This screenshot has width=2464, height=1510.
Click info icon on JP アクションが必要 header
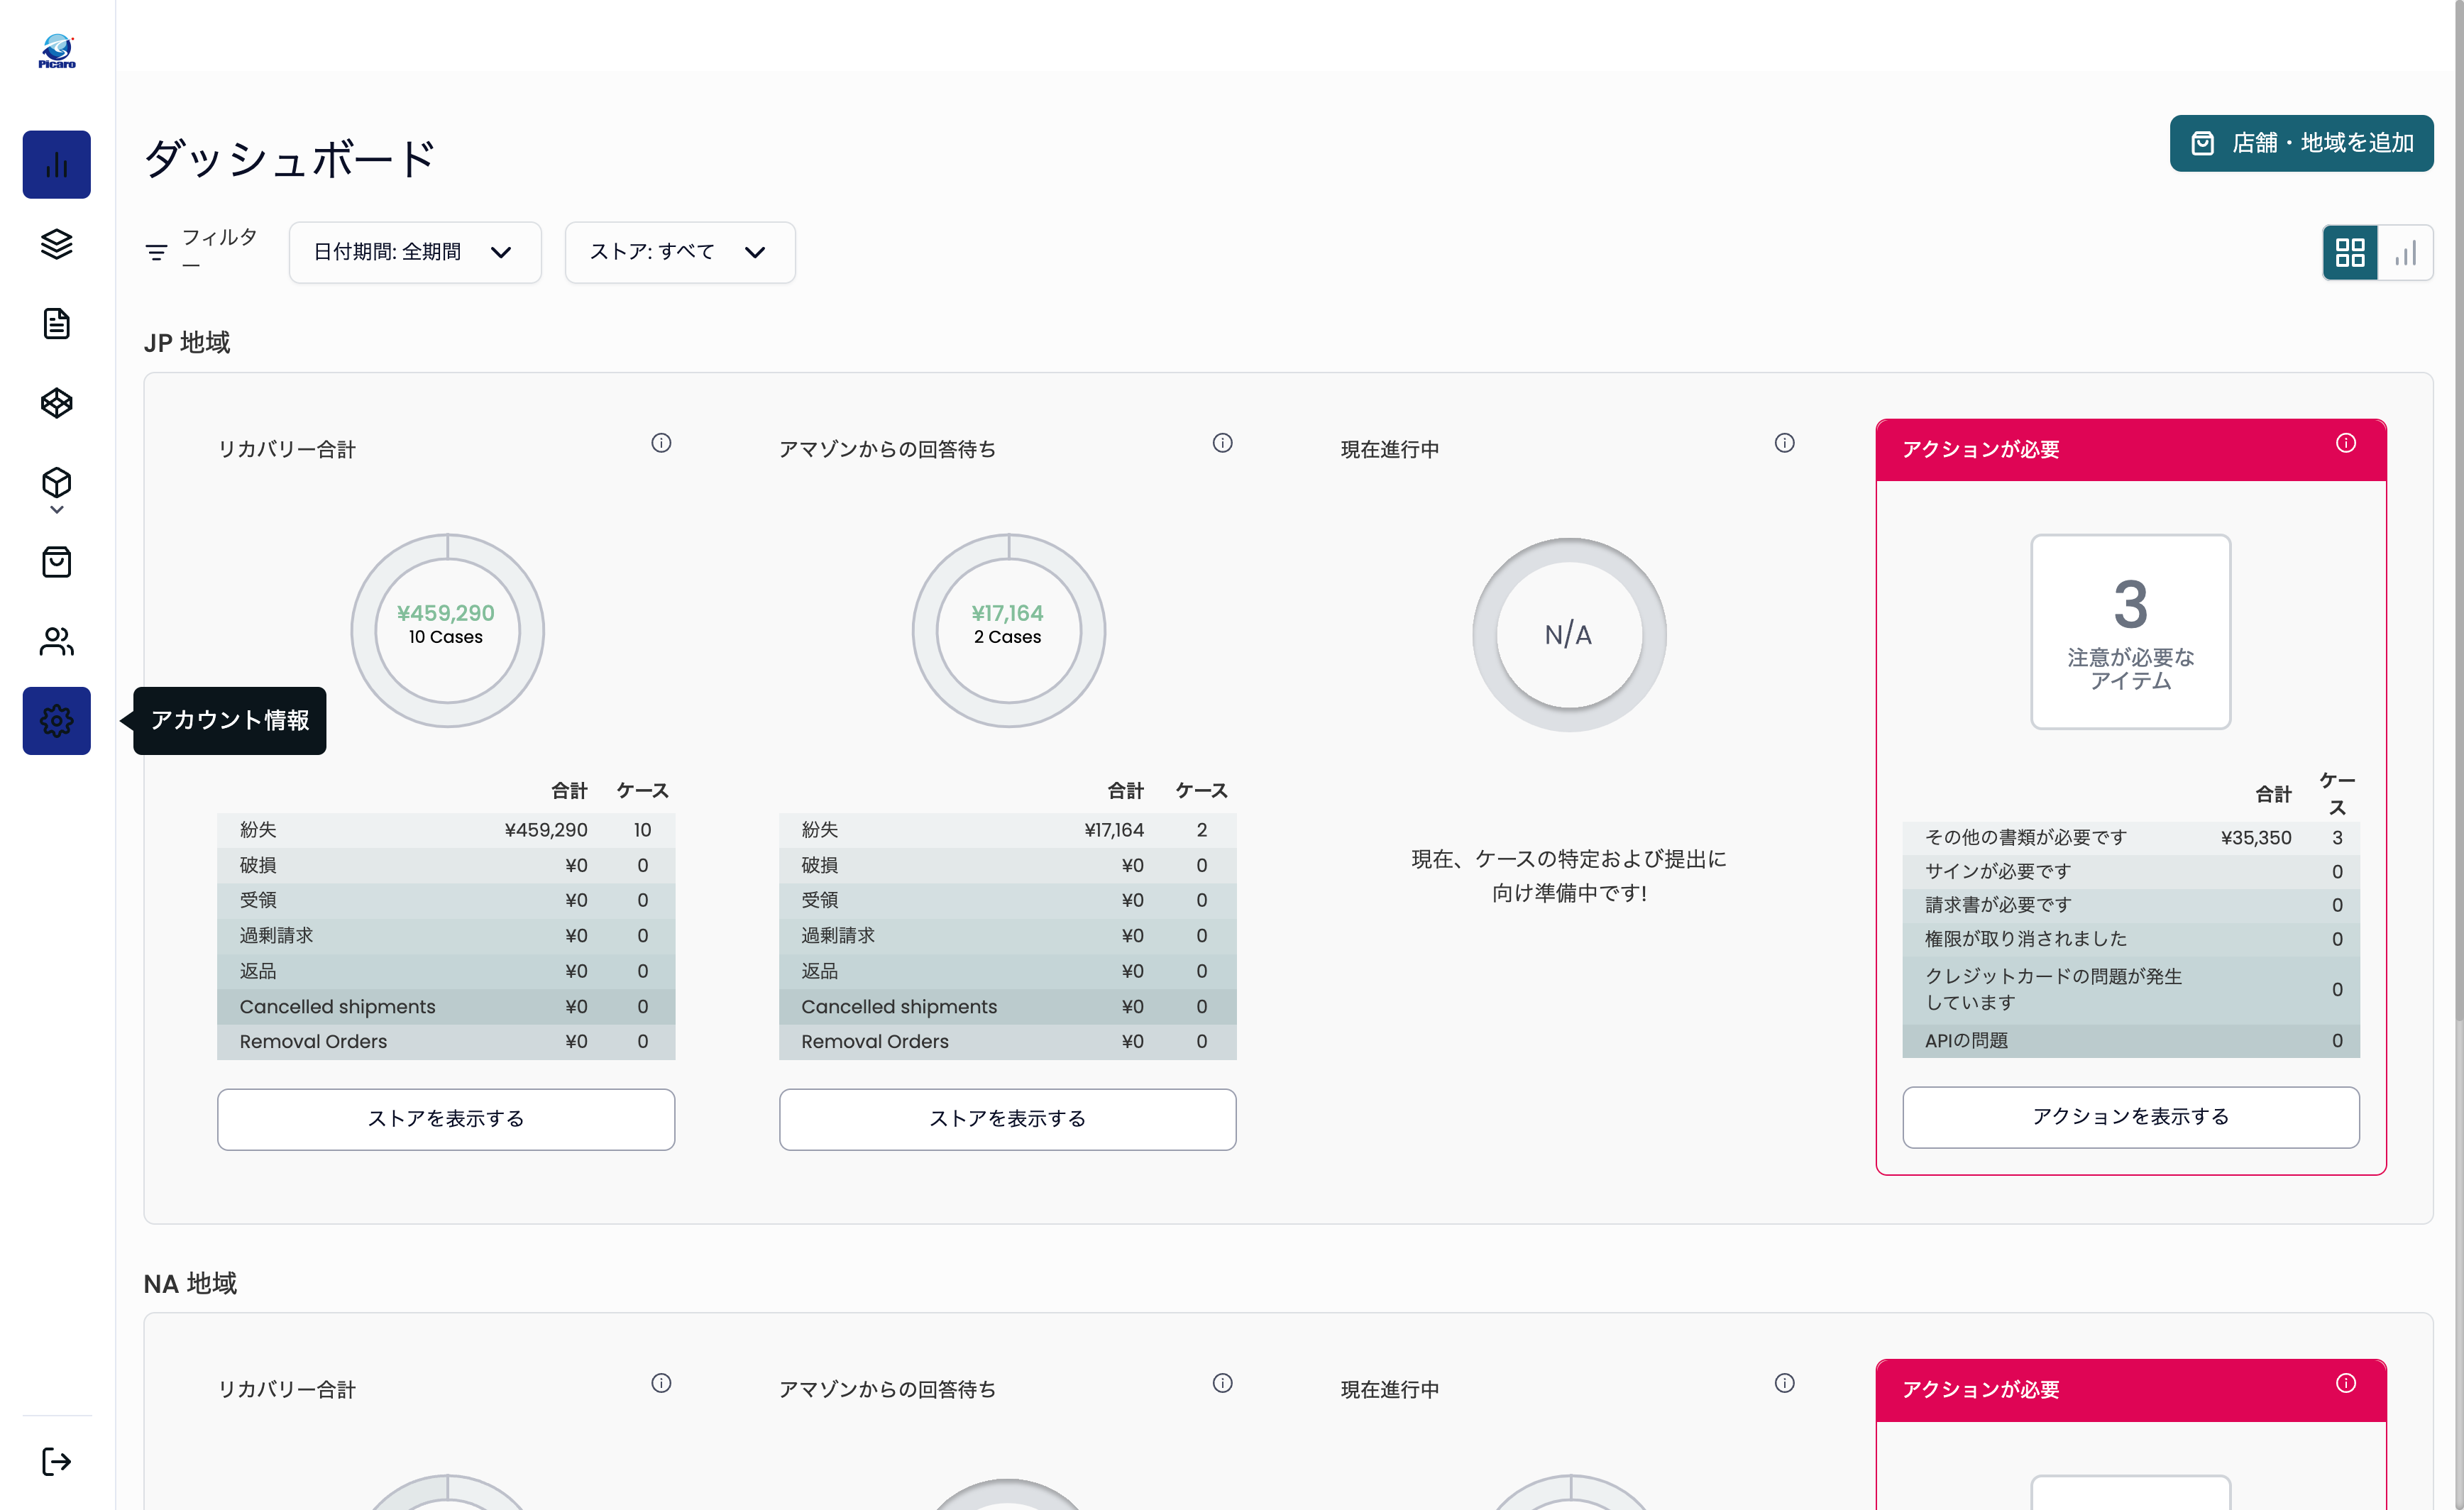pyautogui.click(x=2345, y=442)
